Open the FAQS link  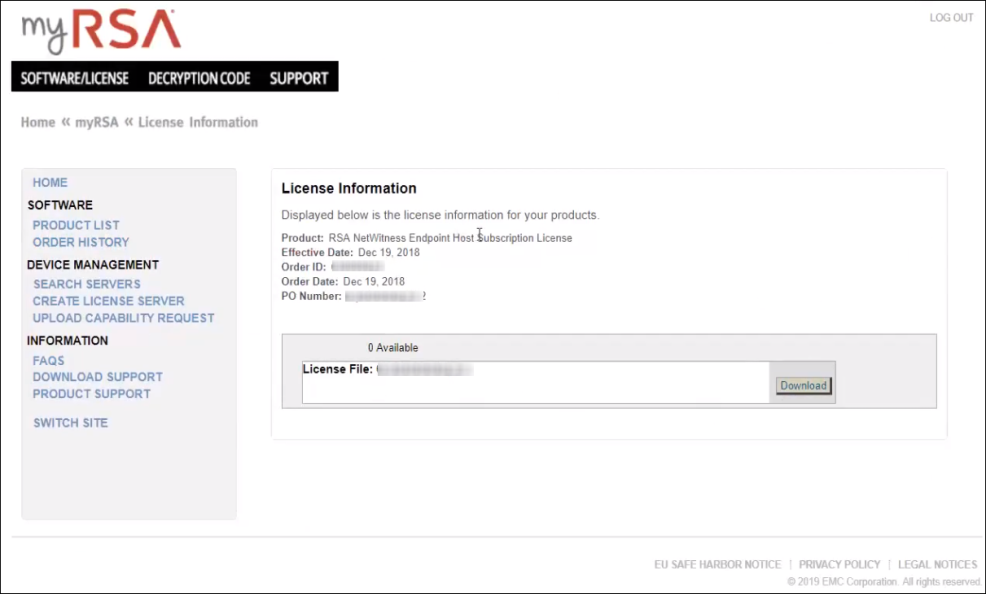(48, 361)
